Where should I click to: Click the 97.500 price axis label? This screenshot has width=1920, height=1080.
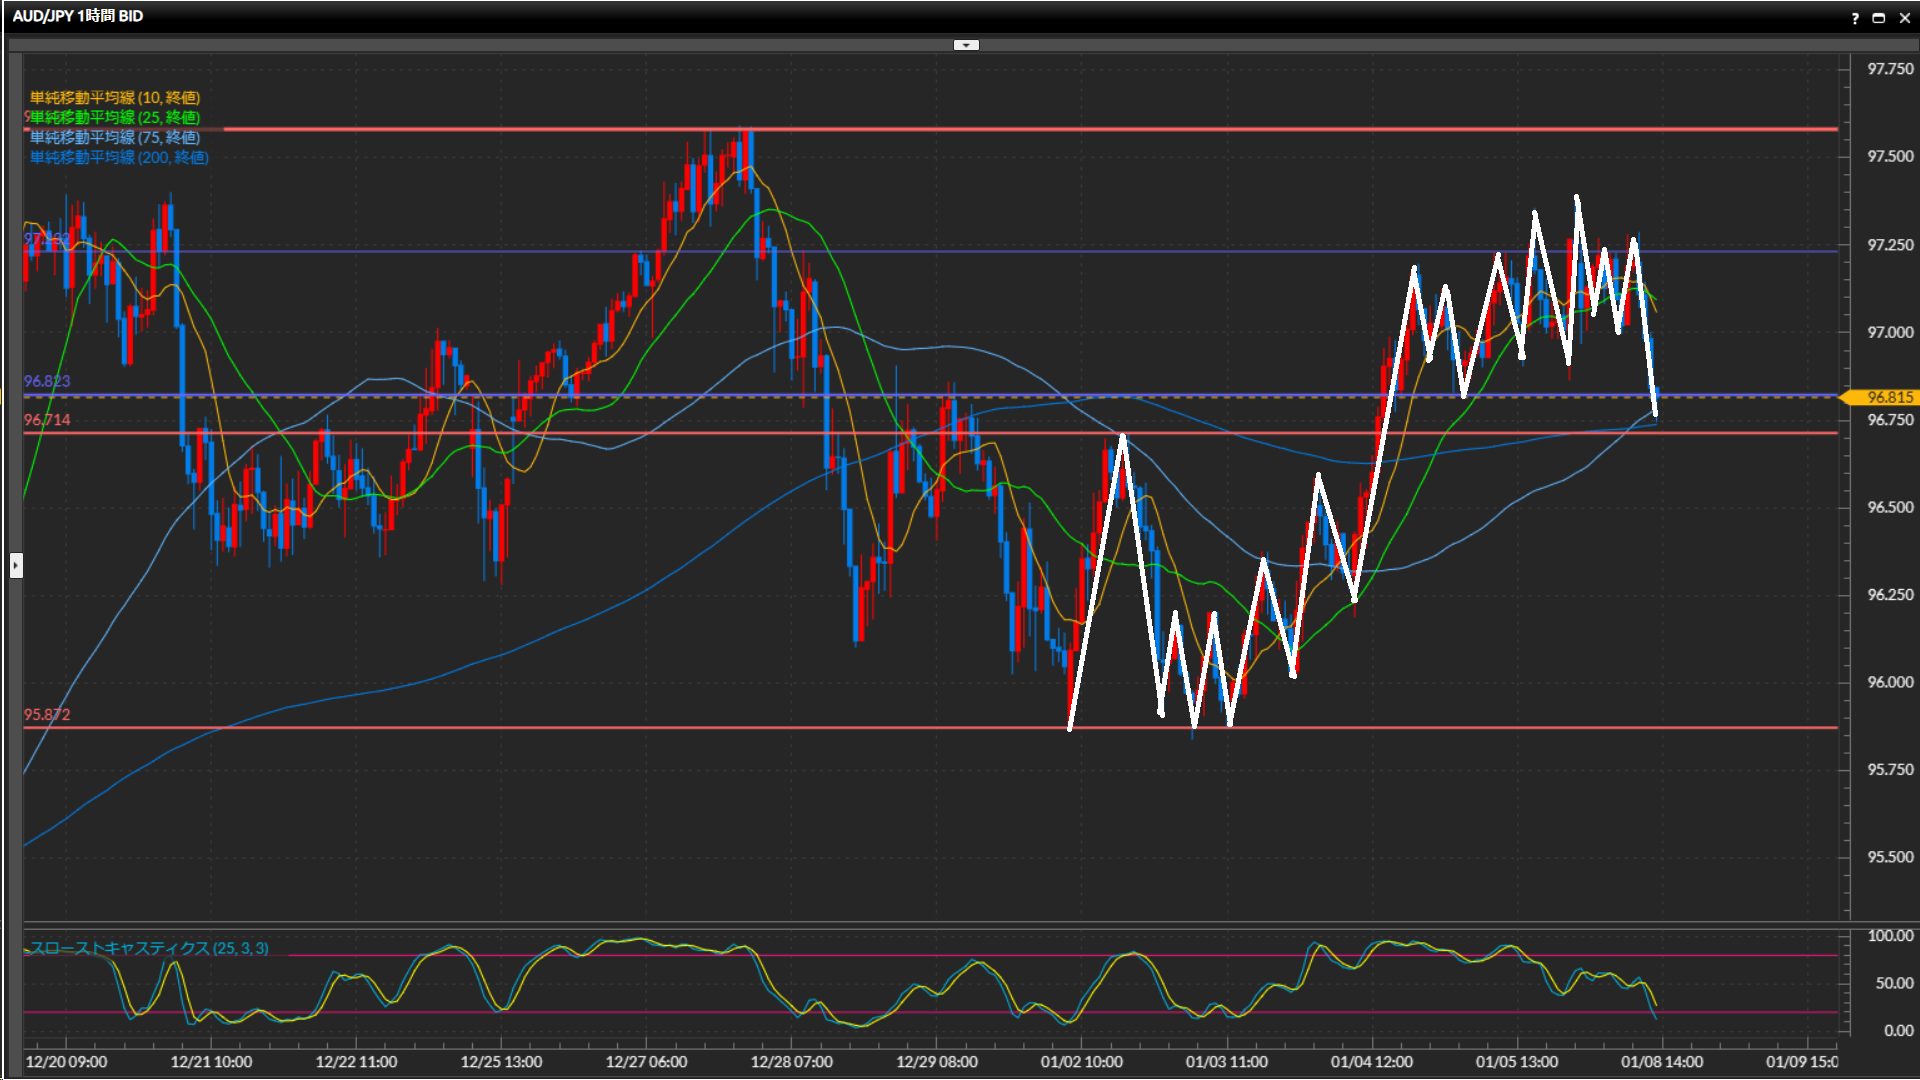(x=1890, y=156)
